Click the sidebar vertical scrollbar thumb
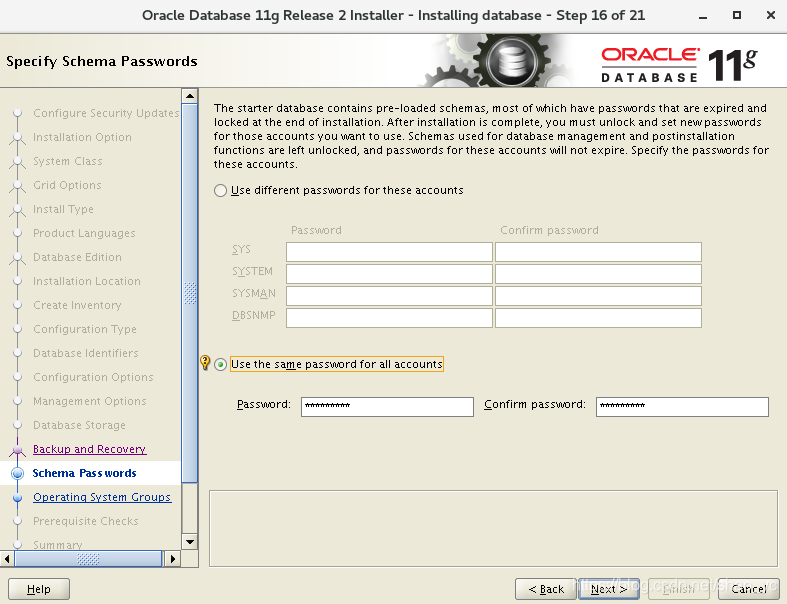Viewport: 787px width, 604px height. 190,293
